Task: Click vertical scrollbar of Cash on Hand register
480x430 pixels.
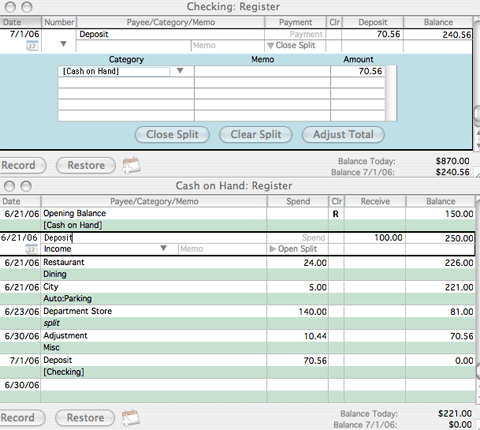Action: coord(478,300)
